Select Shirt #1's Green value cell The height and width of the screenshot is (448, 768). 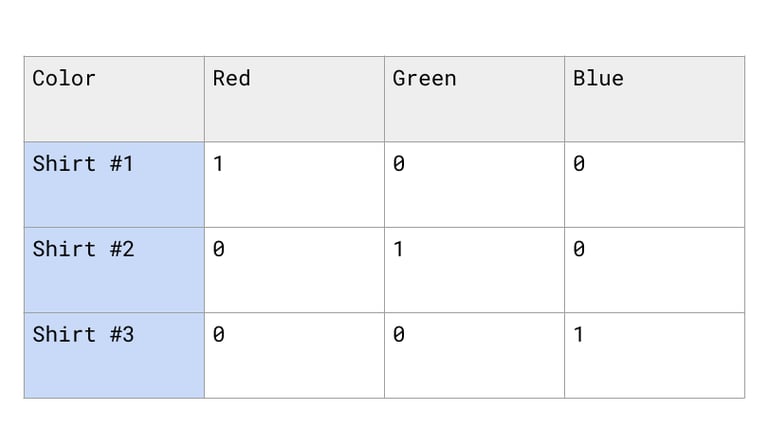pos(474,185)
